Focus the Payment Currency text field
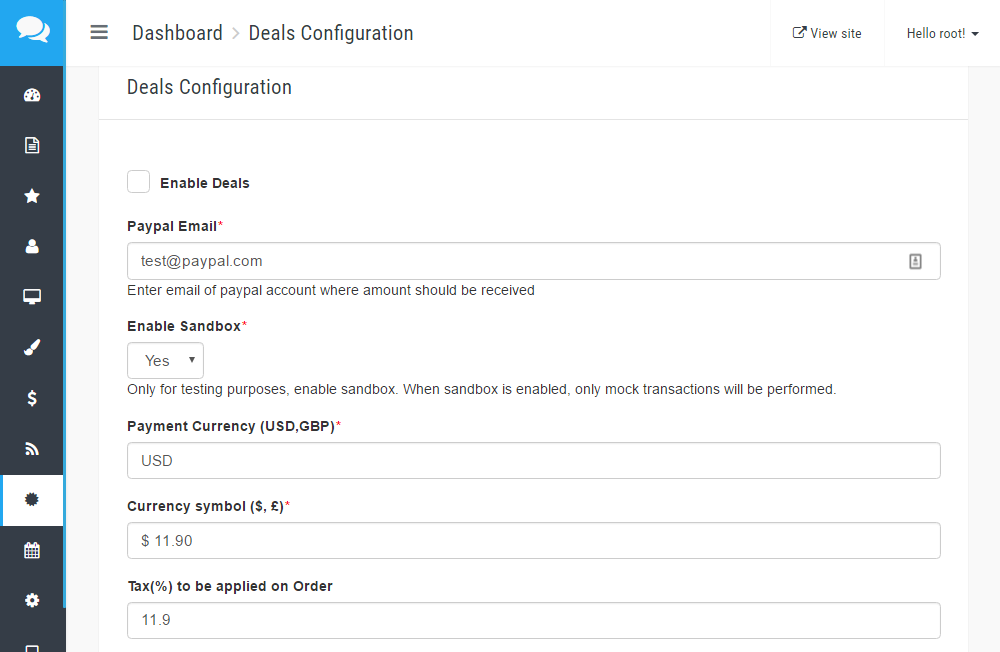Screen dimensions: 1000x652 533,461
